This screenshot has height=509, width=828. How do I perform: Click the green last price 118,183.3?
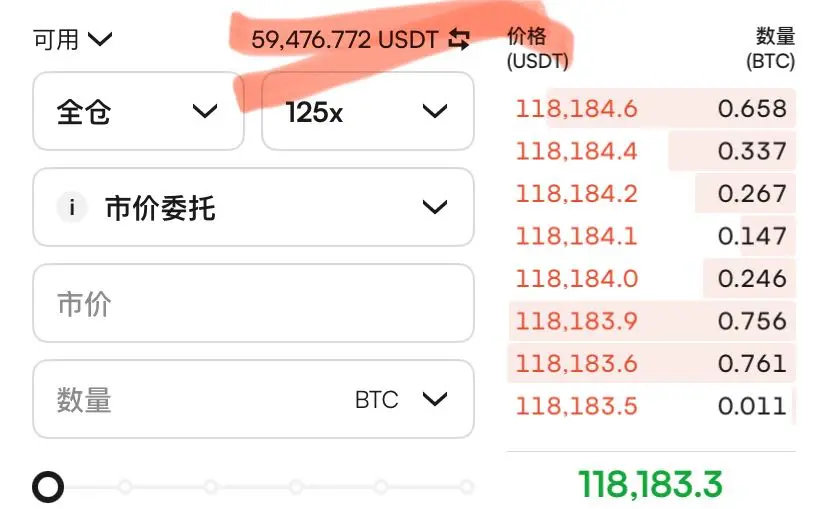coord(651,485)
